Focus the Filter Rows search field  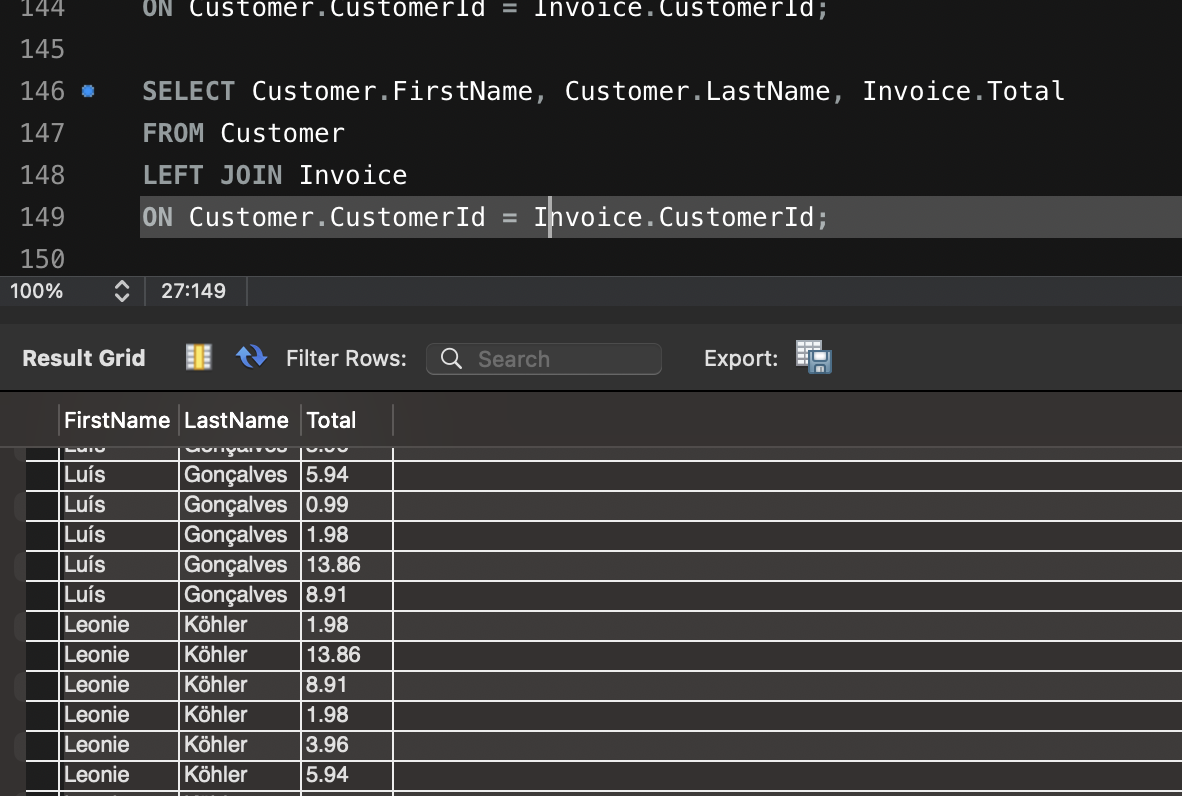tap(544, 359)
